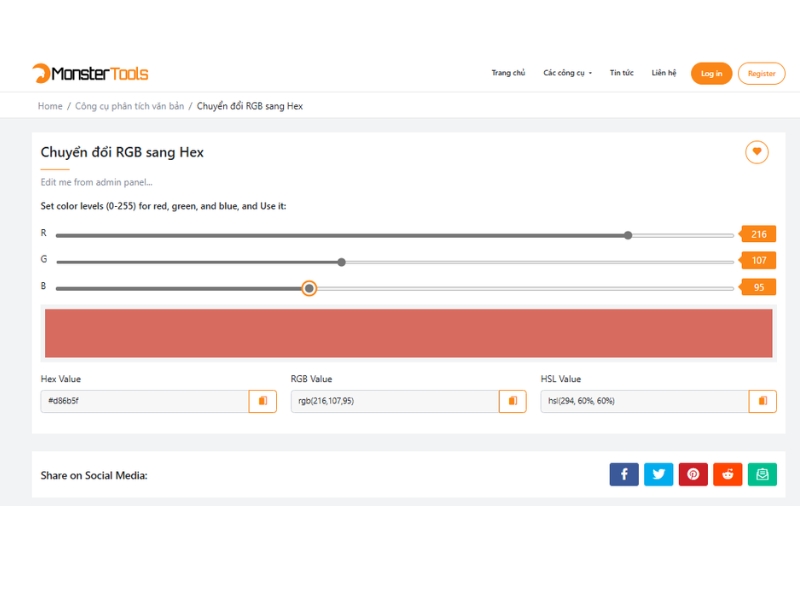Open the Tin tức menu item
800x600 pixels.
coord(621,73)
